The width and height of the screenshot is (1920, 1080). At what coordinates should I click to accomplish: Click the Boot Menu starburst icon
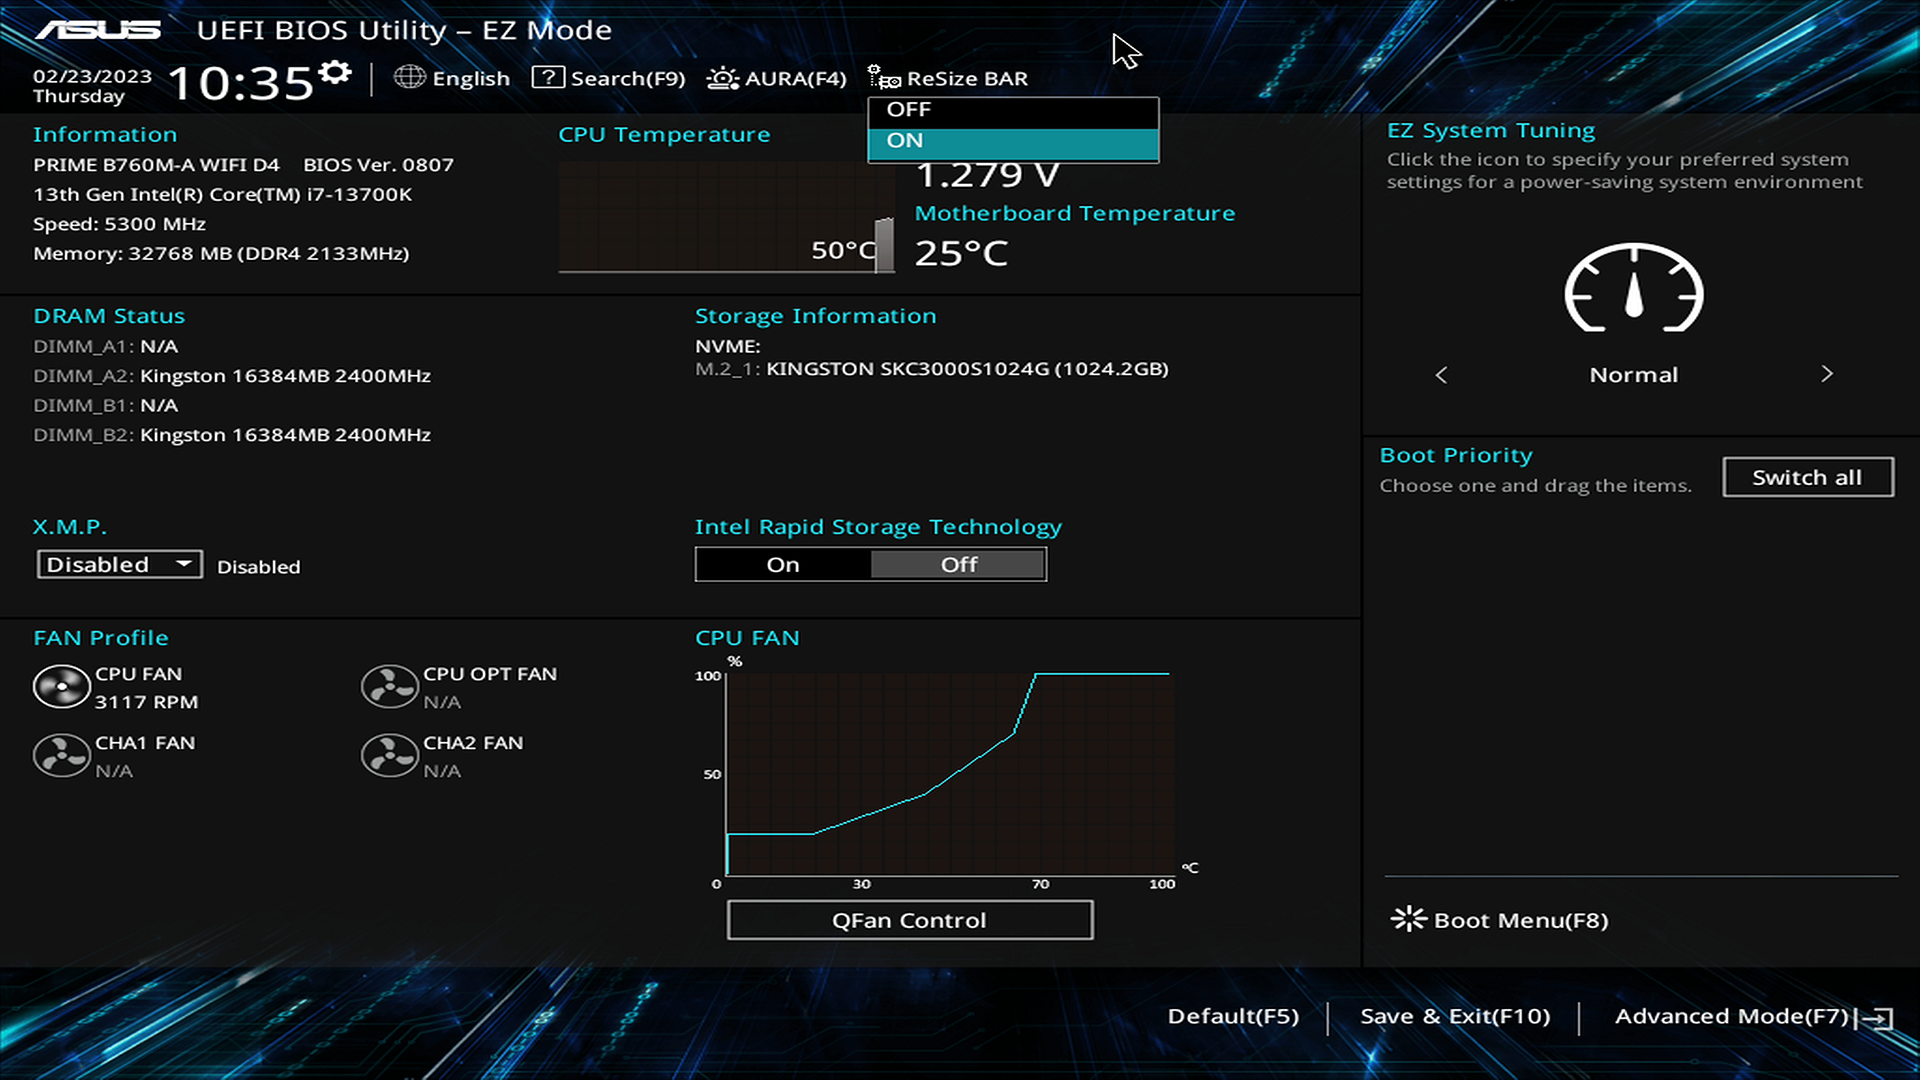click(1408, 919)
